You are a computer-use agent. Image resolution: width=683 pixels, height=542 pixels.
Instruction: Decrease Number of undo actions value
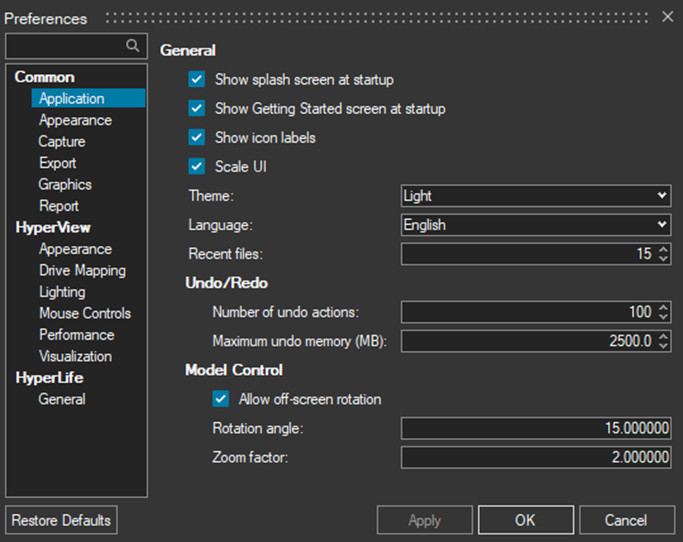coord(664,317)
